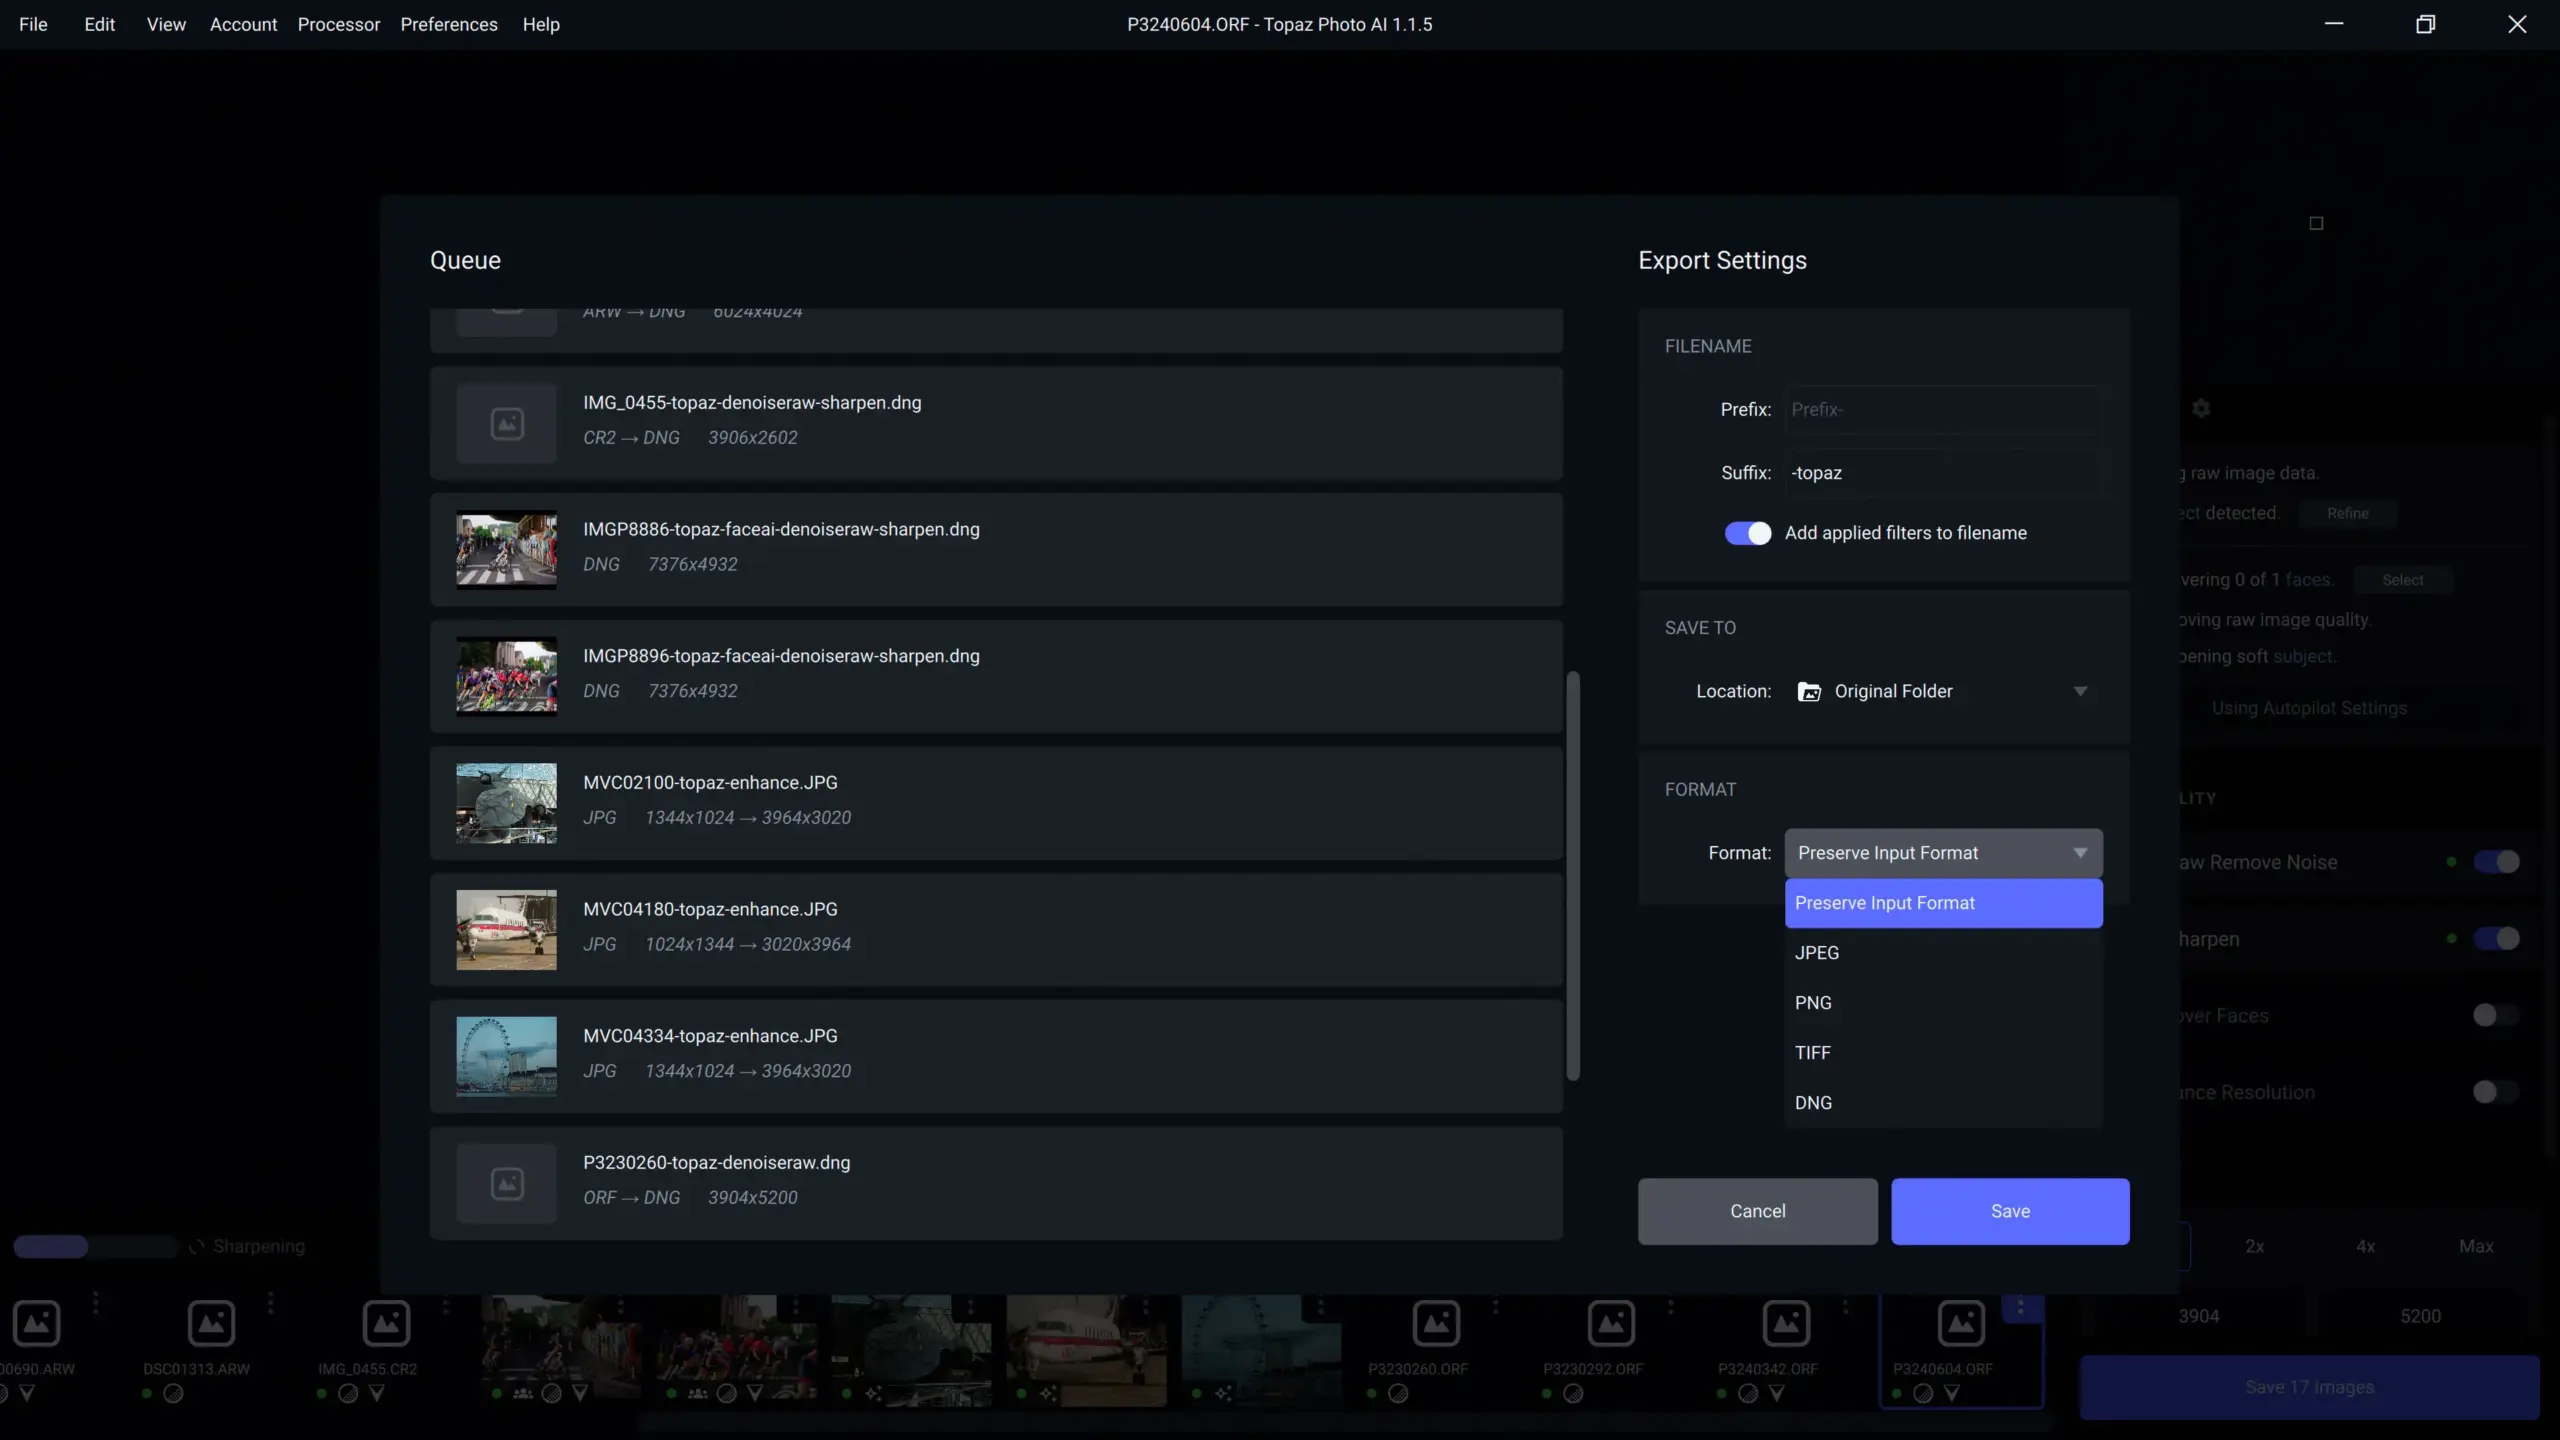Click the settings gear icon behind dialog
The width and height of the screenshot is (2560, 1440).
(2201, 408)
